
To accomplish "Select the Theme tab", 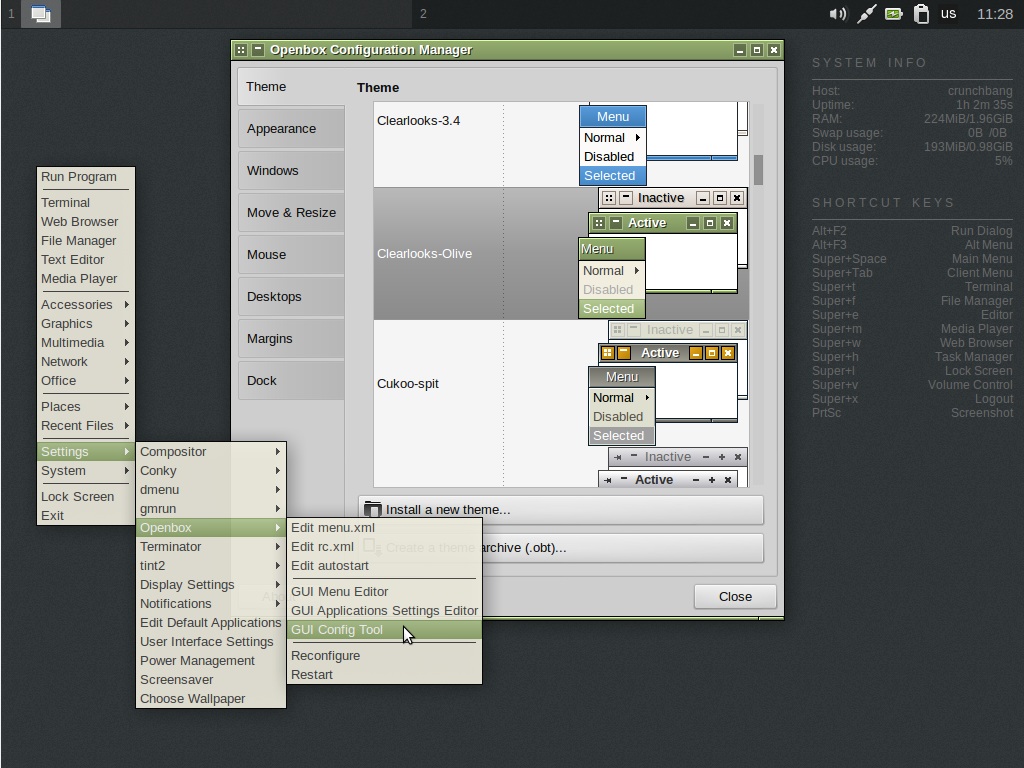I will pyautogui.click(x=291, y=86).
